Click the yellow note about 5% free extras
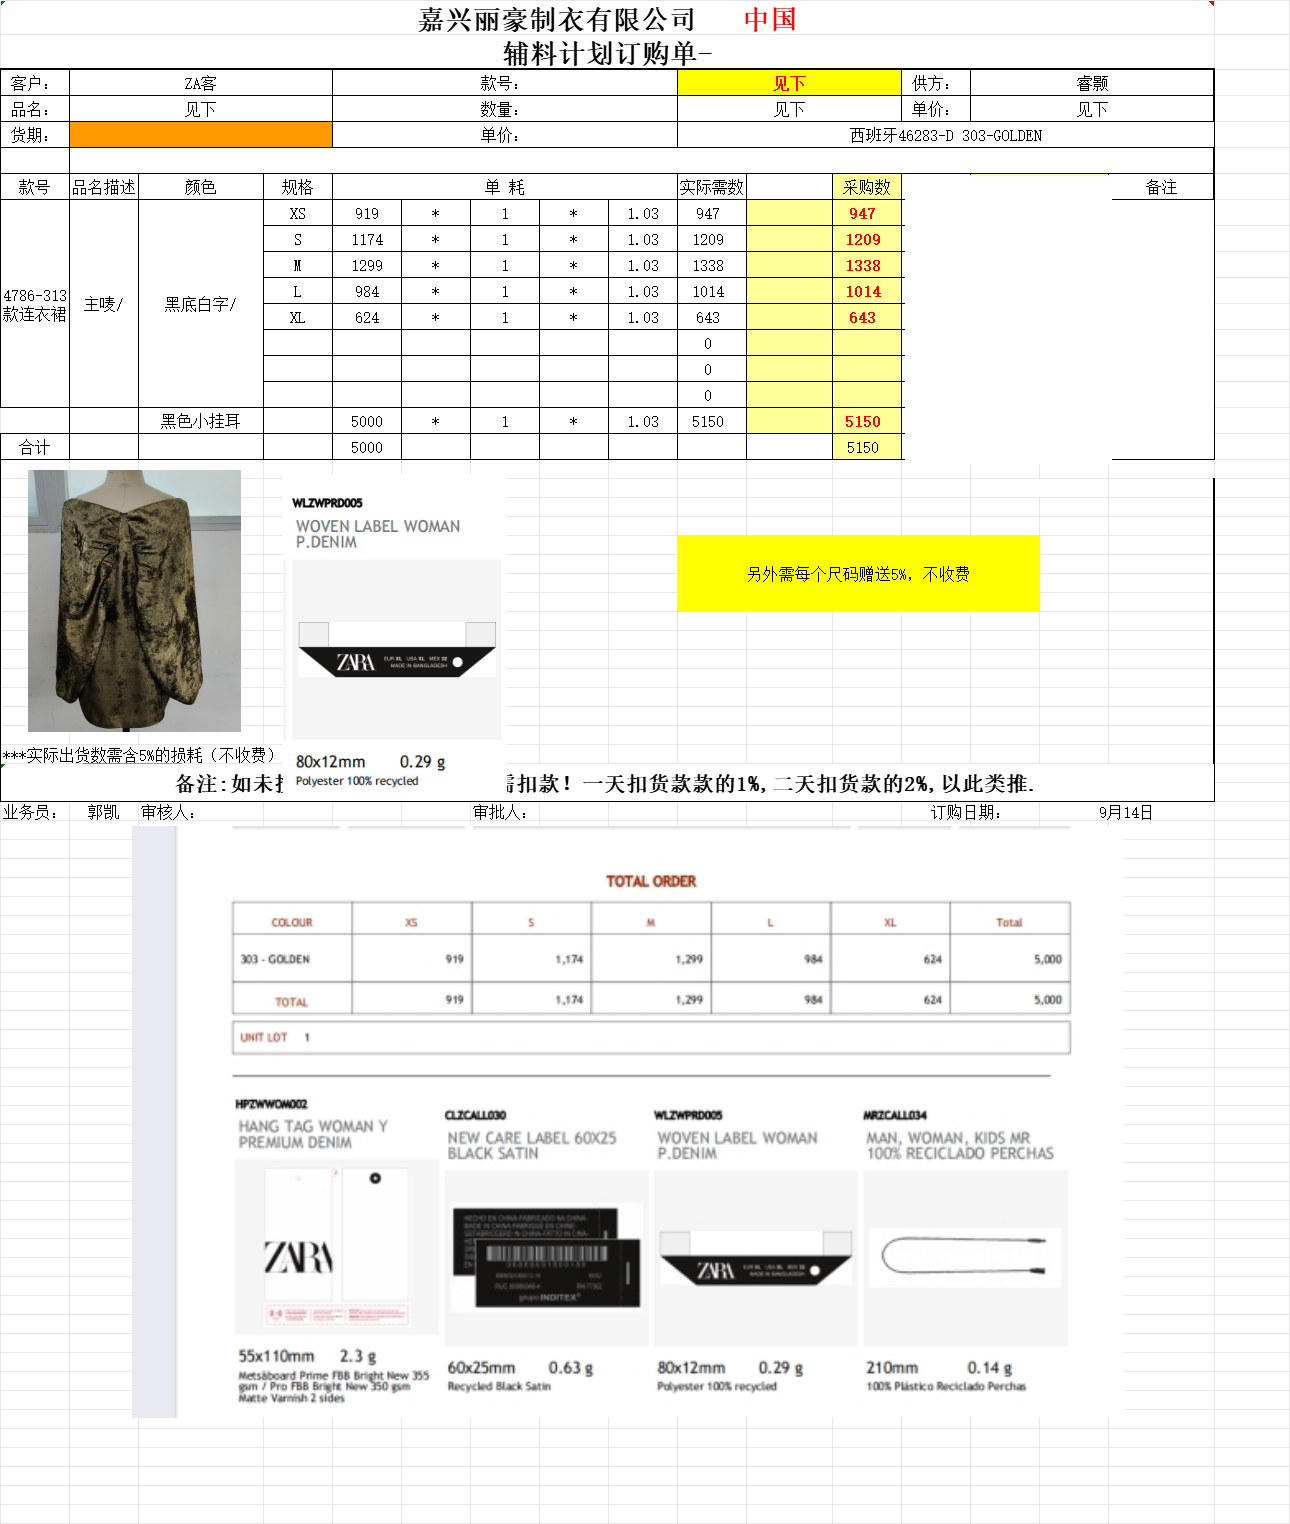The image size is (1290, 1524). pyautogui.click(x=858, y=574)
